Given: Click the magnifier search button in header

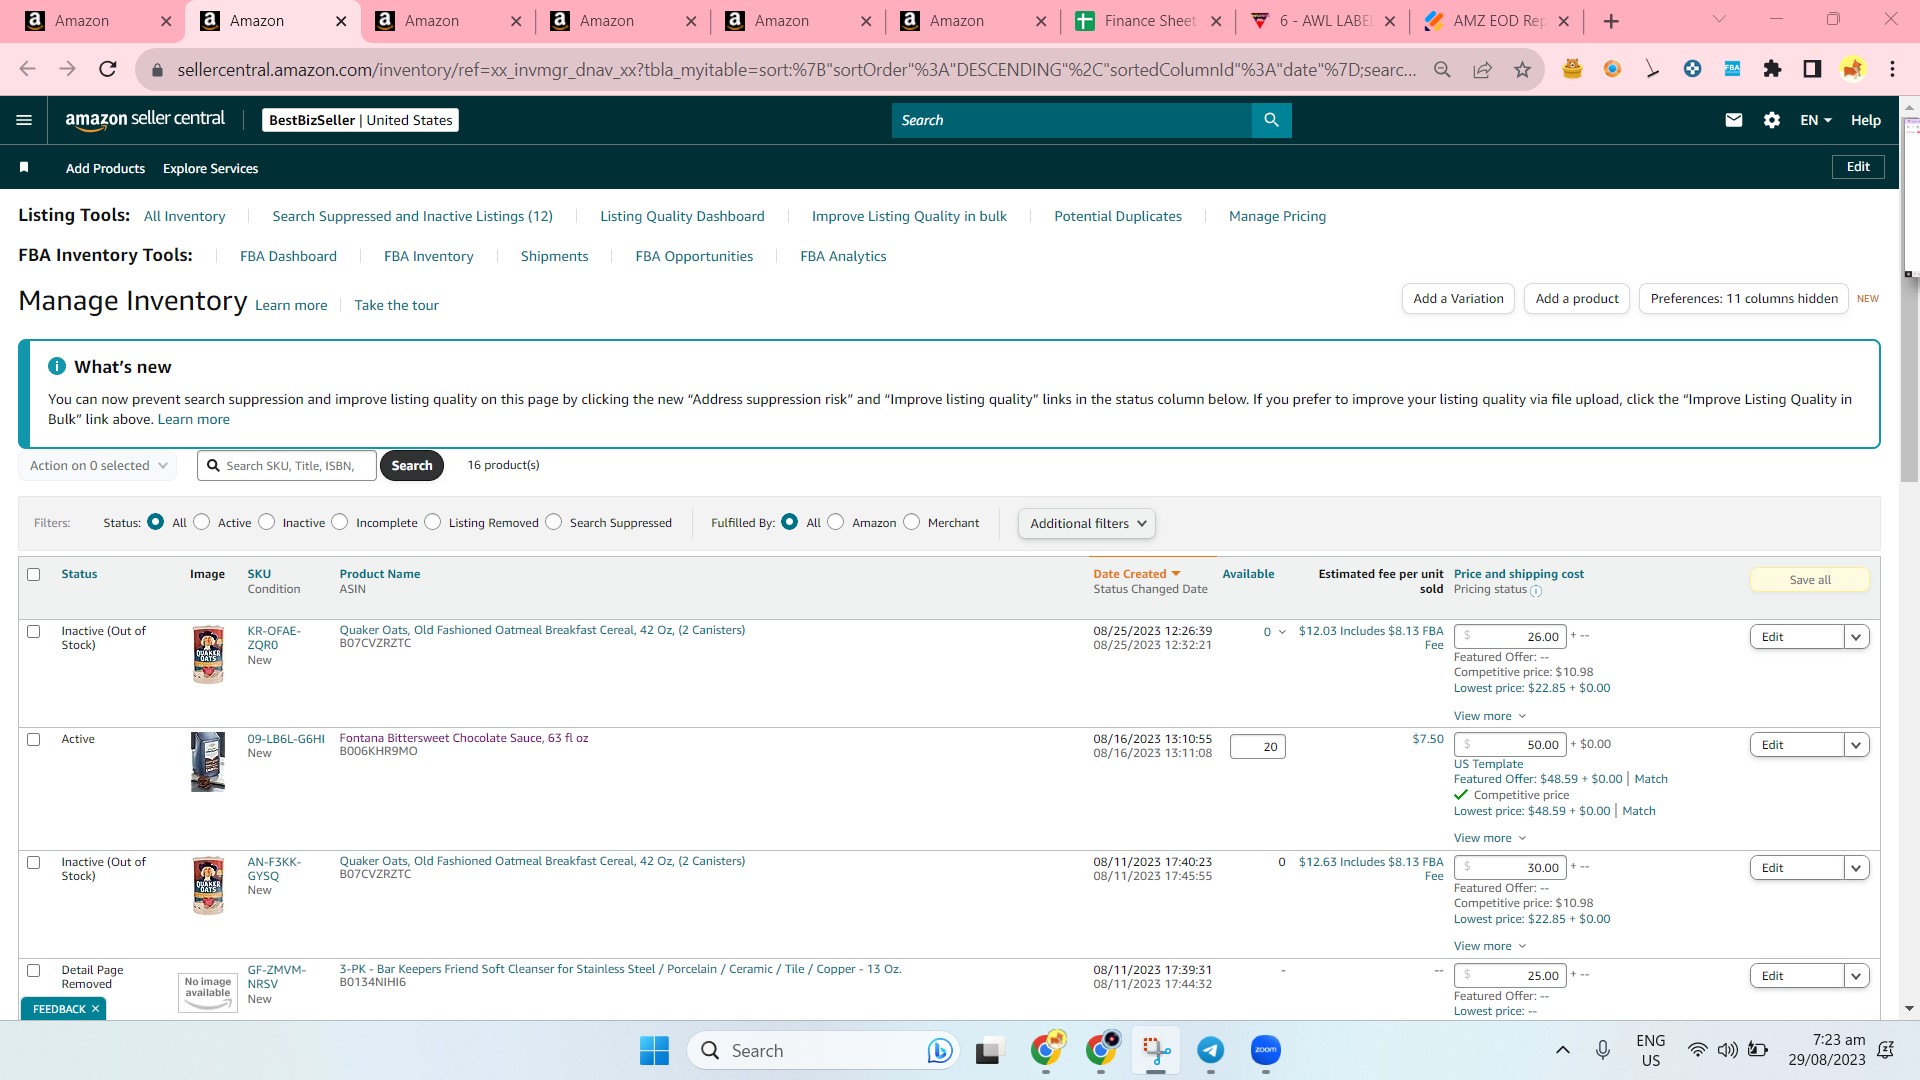Looking at the screenshot, I should [1271, 120].
